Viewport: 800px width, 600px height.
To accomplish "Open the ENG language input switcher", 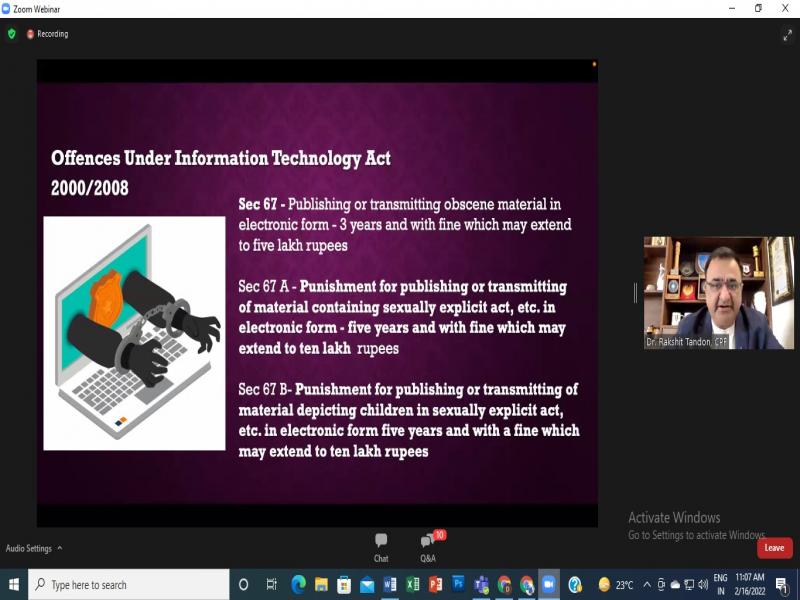I will [x=720, y=584].
